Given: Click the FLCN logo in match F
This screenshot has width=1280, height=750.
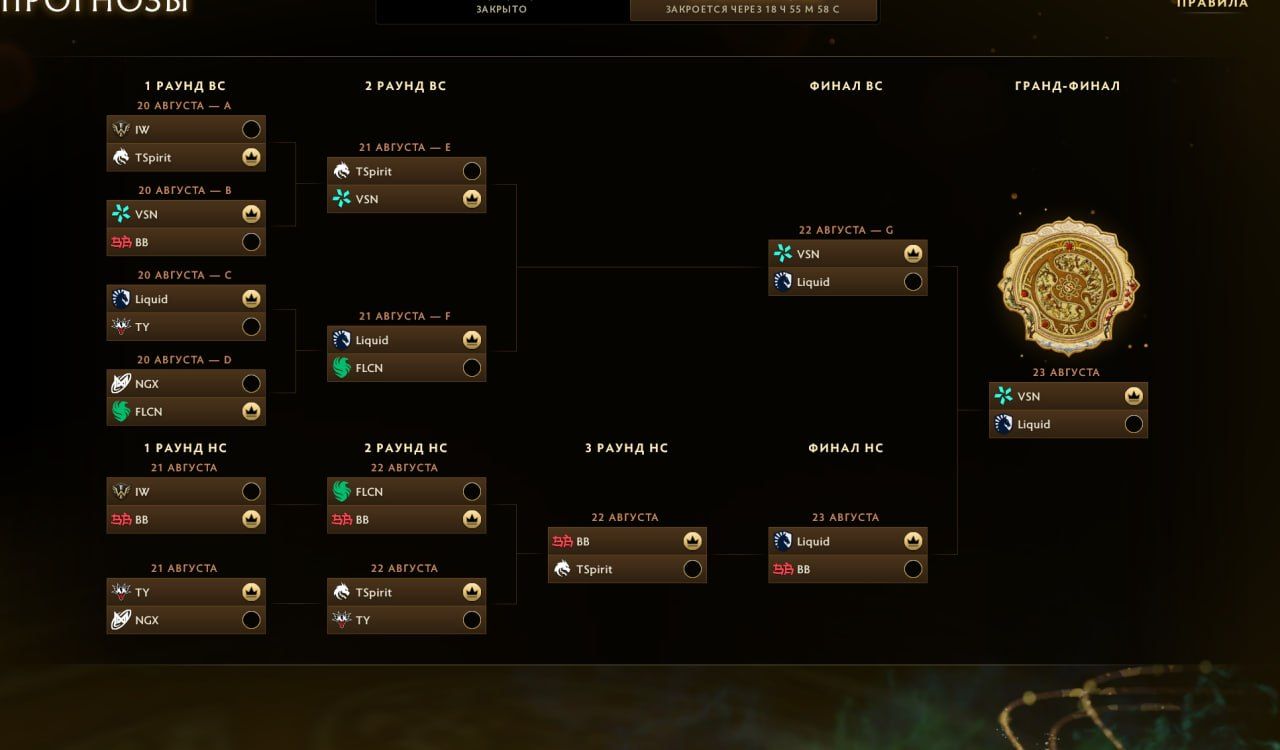Looking at the screenshot, I should tap(342, 368).
